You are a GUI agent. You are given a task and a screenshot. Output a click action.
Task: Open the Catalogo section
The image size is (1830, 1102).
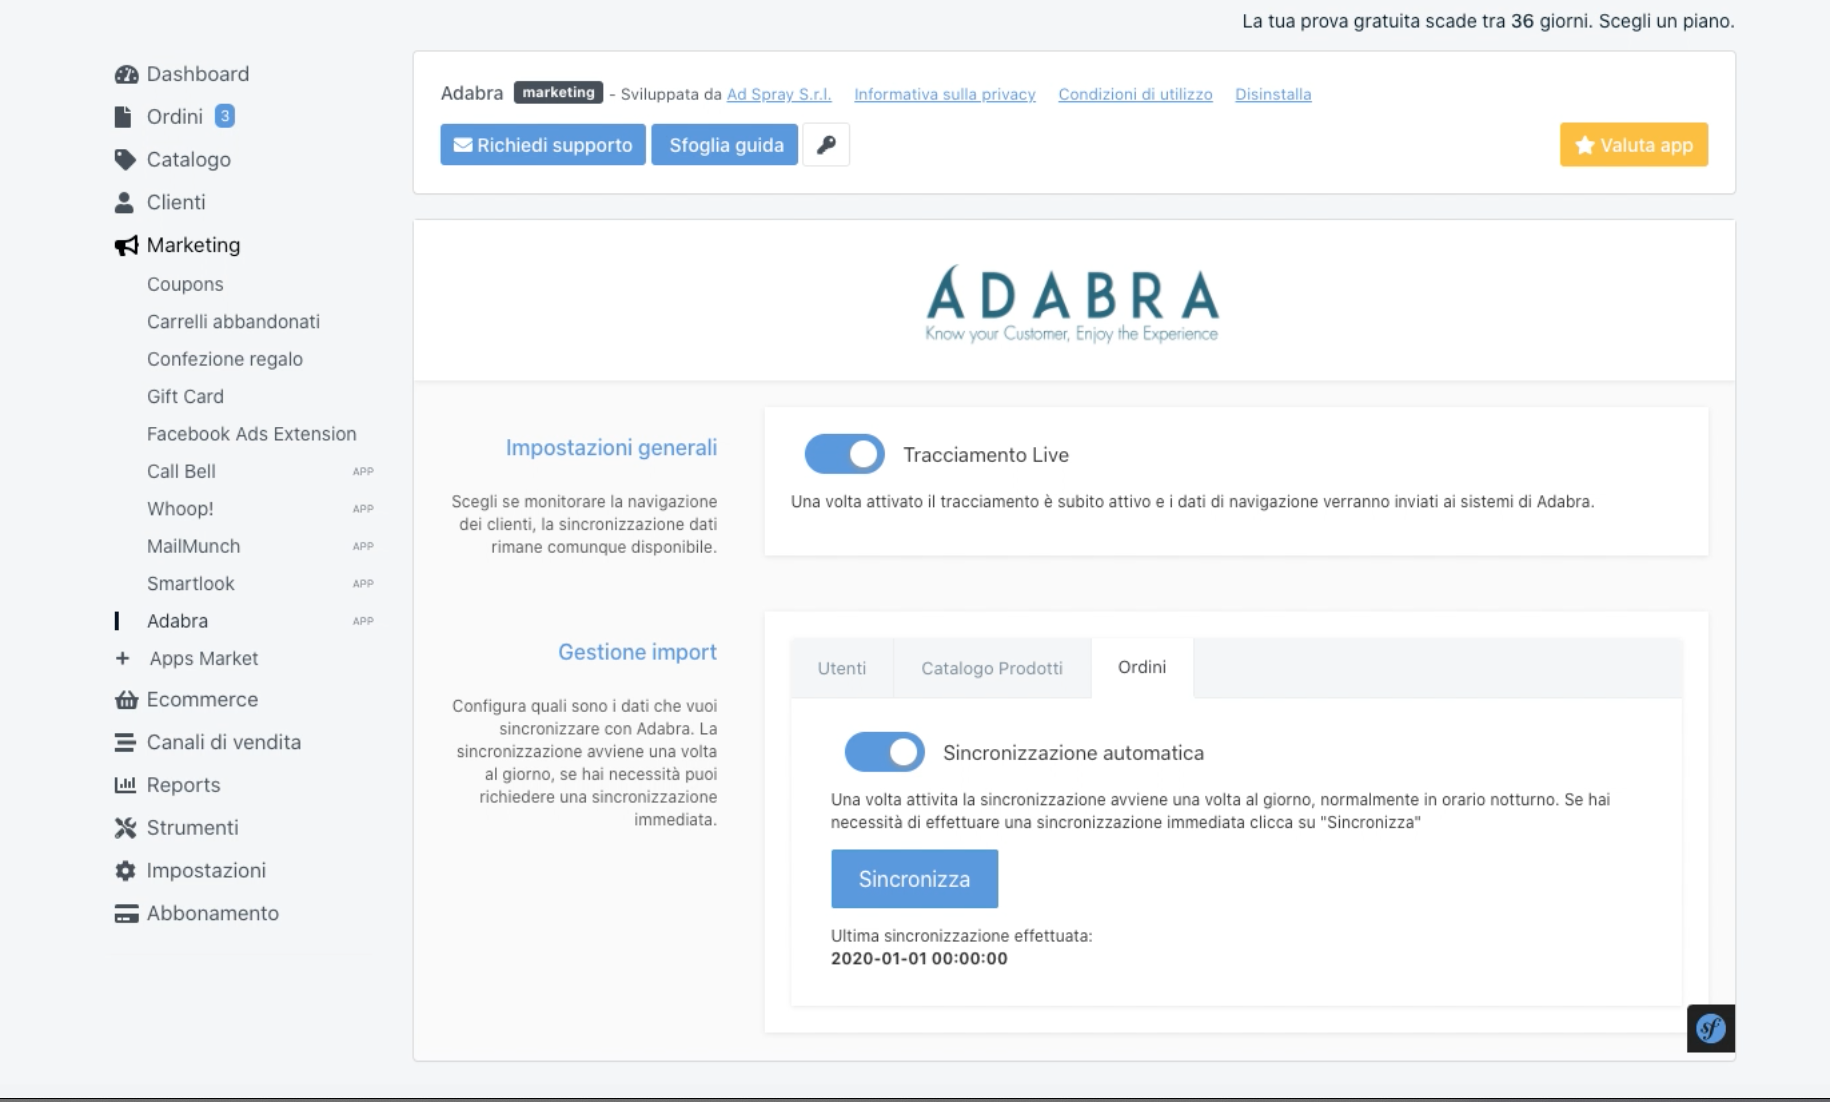pos(189,160)
